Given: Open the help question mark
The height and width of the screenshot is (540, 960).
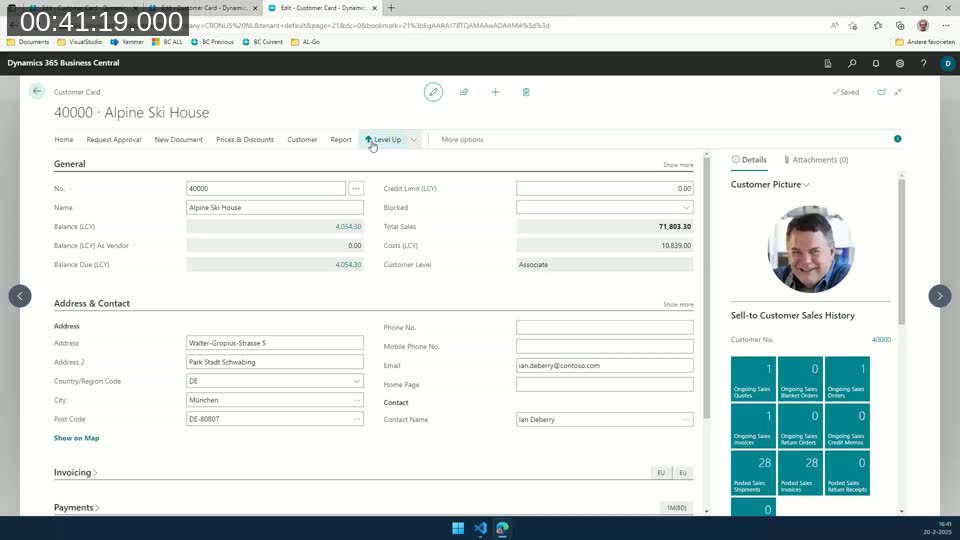Looking at the screenshot, I should point(923,63).
